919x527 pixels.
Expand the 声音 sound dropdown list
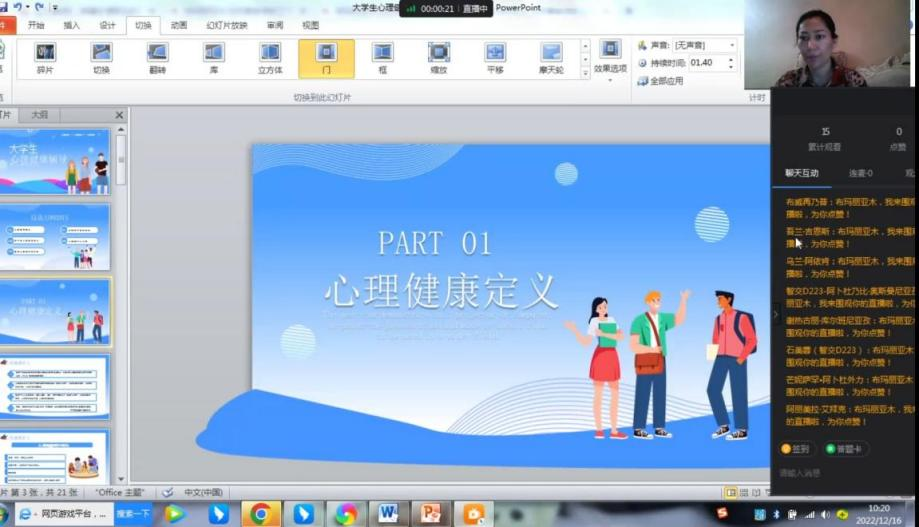pyautogui.click(x=731, y=45)
